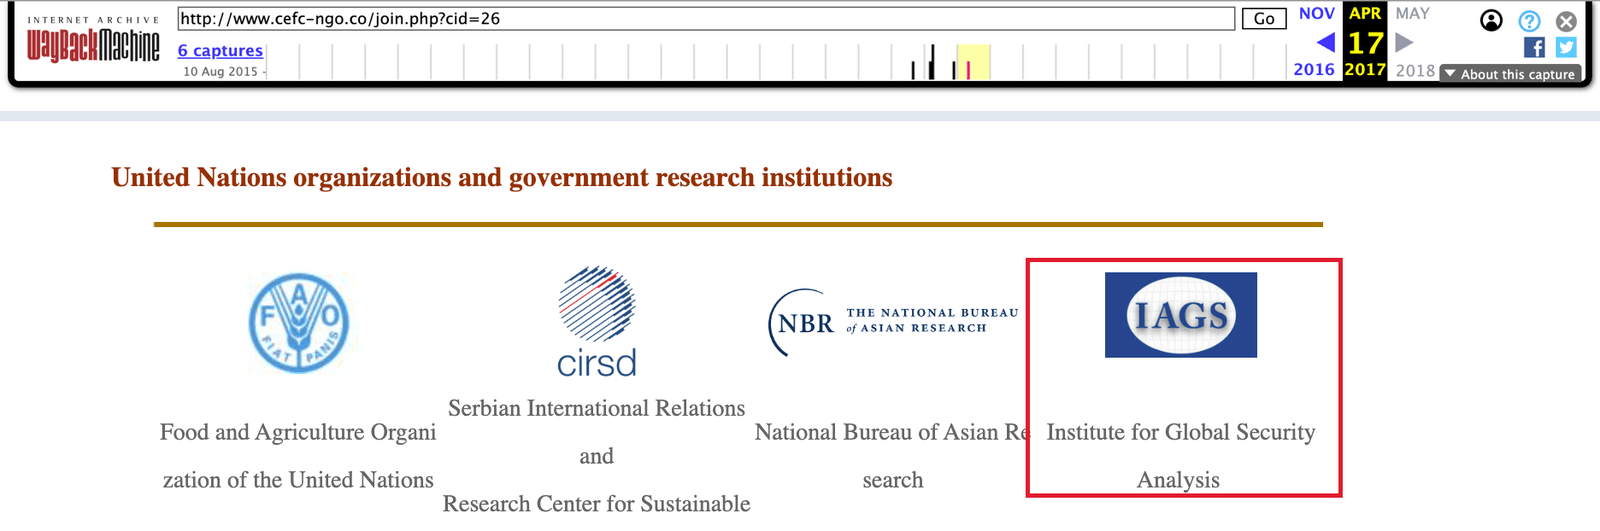
Task: Share capture on Twitter
Action: tap(1566, 47)
